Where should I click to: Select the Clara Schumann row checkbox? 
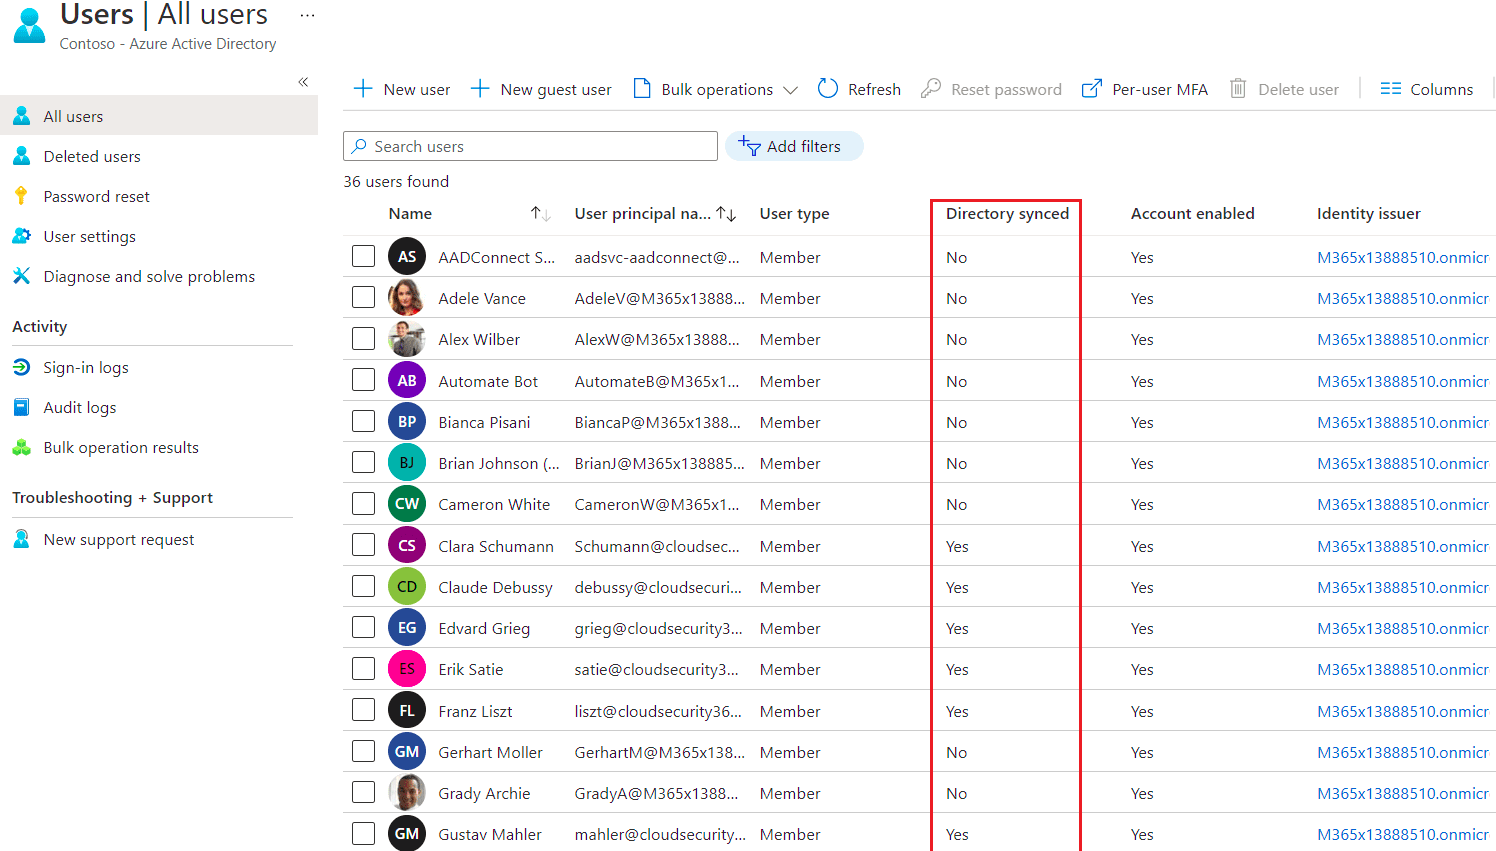click(x=363, y=546)
